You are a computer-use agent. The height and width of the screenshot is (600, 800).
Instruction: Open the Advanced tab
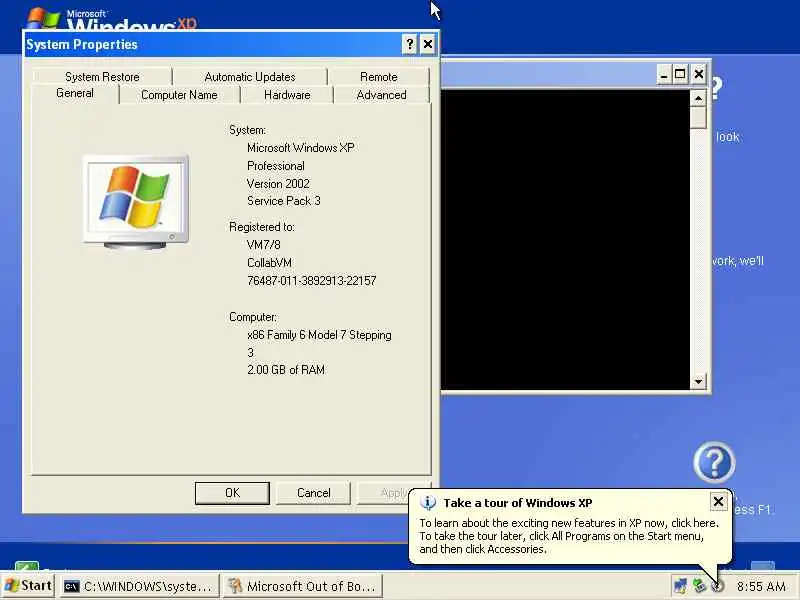tap(381, 95)
